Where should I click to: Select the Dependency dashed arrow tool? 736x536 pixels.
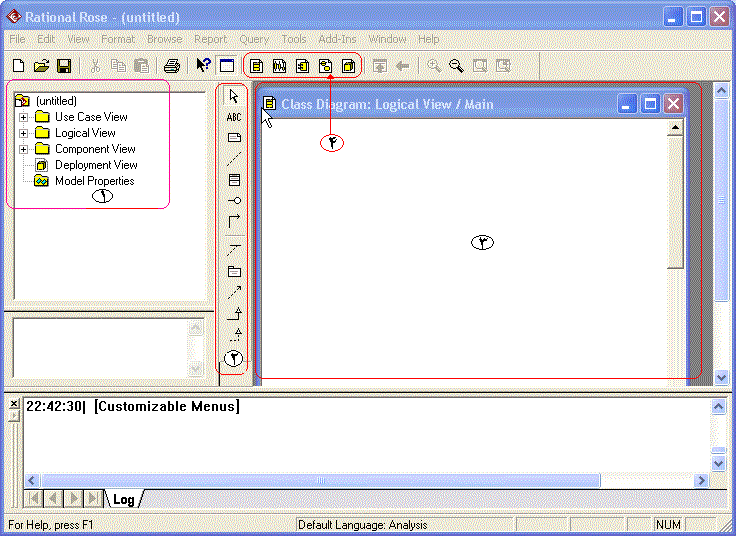pos(234,292)
